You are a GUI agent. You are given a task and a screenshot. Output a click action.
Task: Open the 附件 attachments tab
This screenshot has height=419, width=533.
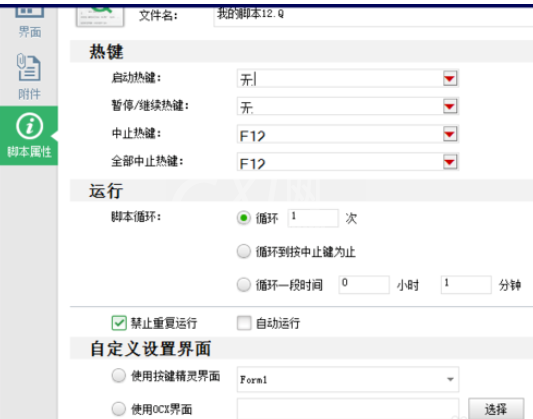[x=29, y=77]
